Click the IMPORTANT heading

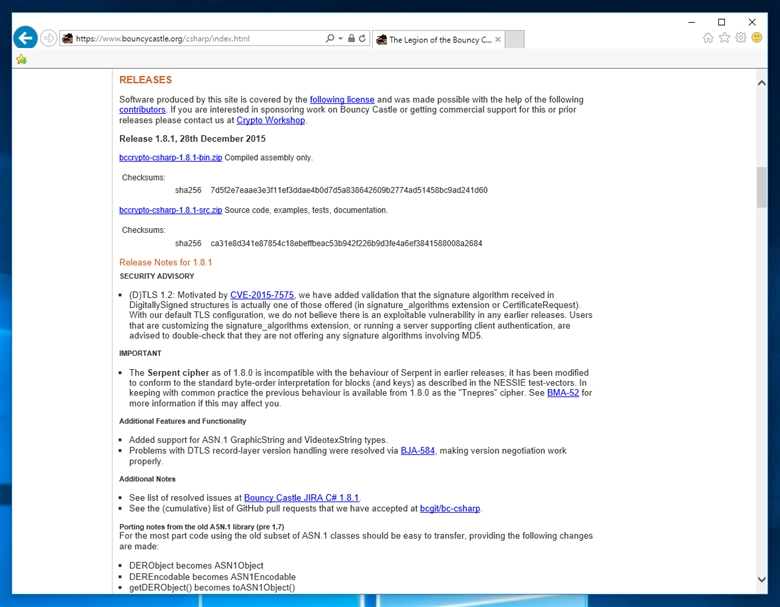140,353
